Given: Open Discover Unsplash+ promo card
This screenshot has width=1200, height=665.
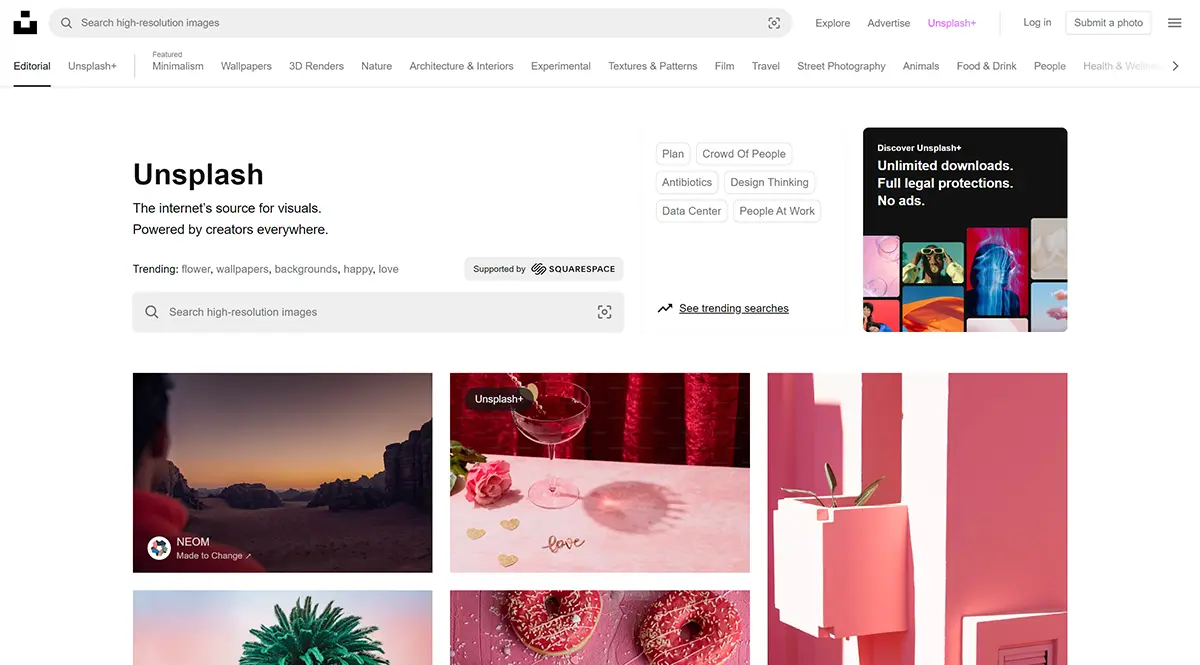Looking at the screenshot, I should pyautogui.click(x=965, y=230).
